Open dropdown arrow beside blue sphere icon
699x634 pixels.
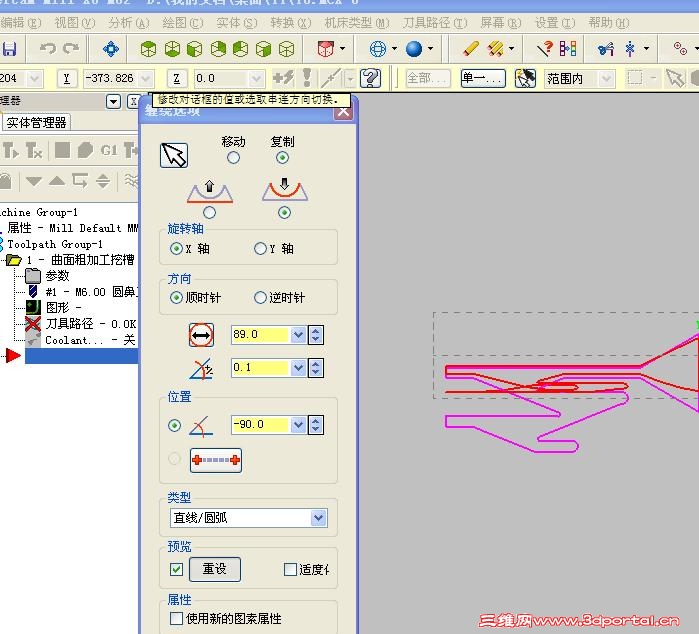pyautogui.click(x=431, y=49)
